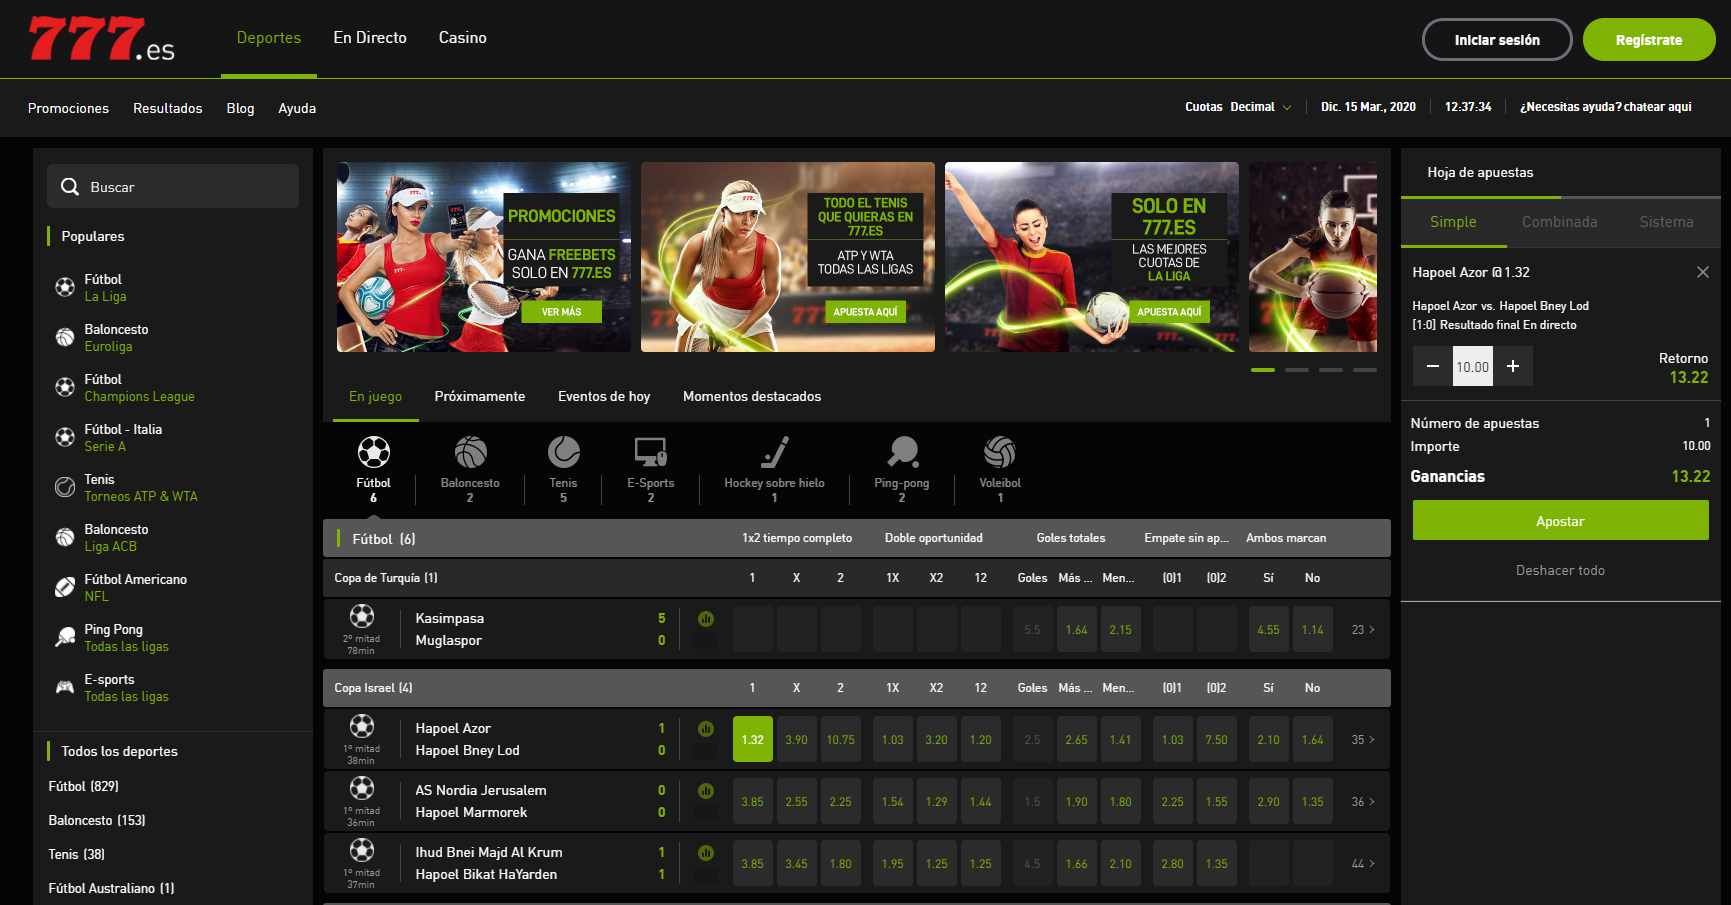Viewport: 1731px width, 905px height.
Task: Open the Promociones link
Action: (x=68, y=108)
